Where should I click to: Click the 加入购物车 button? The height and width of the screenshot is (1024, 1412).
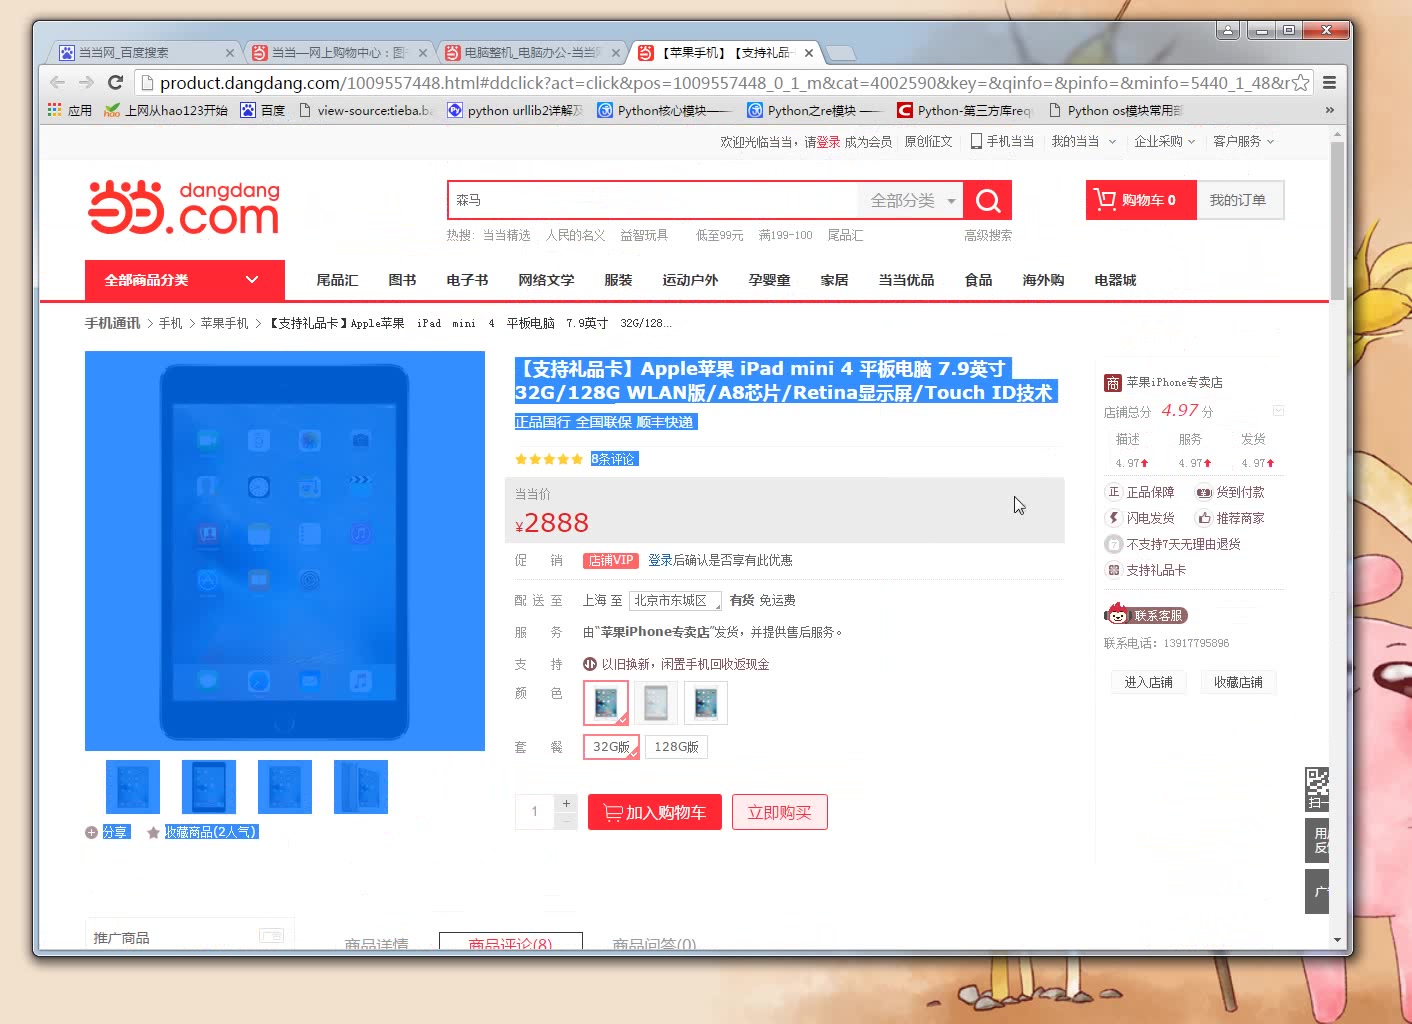tap(654, 812)
